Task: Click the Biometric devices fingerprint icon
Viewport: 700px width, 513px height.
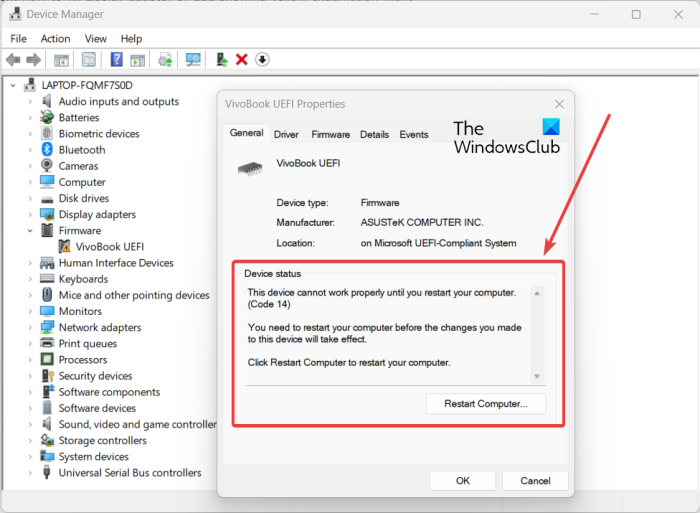Action: tap(47, 133)
